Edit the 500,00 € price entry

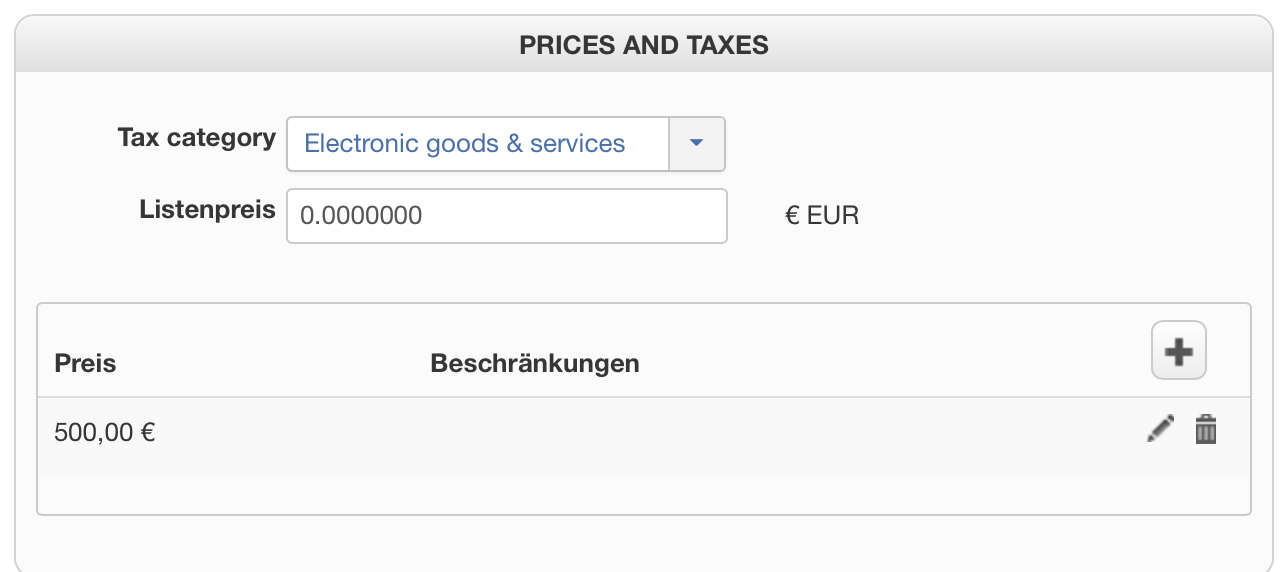point(1160,430)
